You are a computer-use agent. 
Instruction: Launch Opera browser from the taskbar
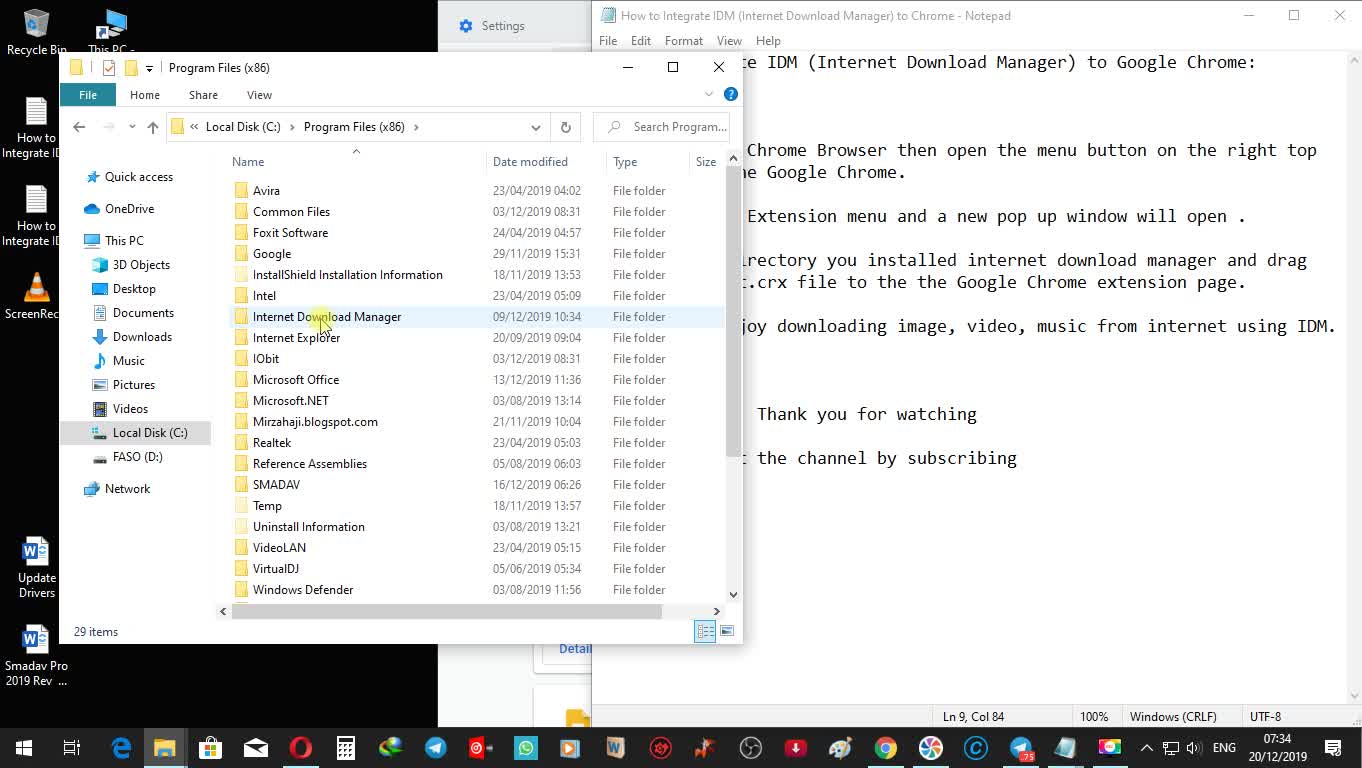301,748
